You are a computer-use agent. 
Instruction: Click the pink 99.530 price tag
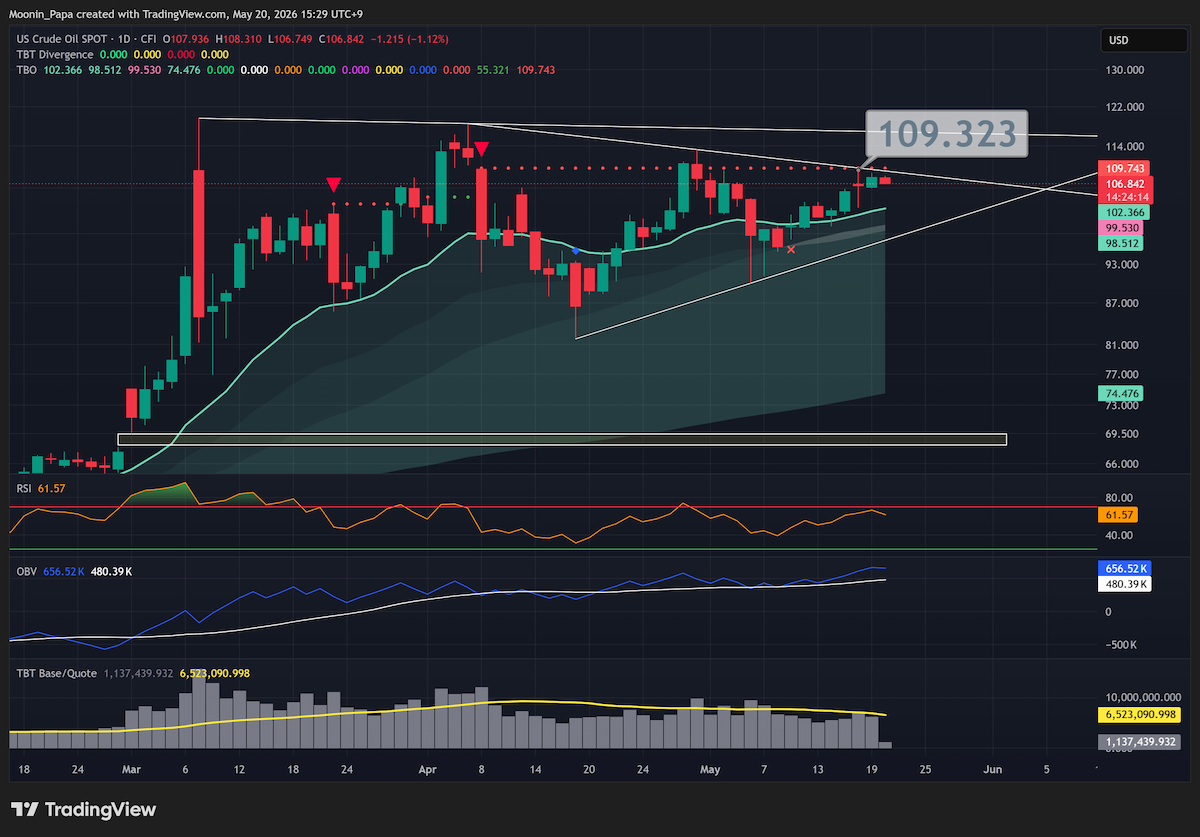1123,229
